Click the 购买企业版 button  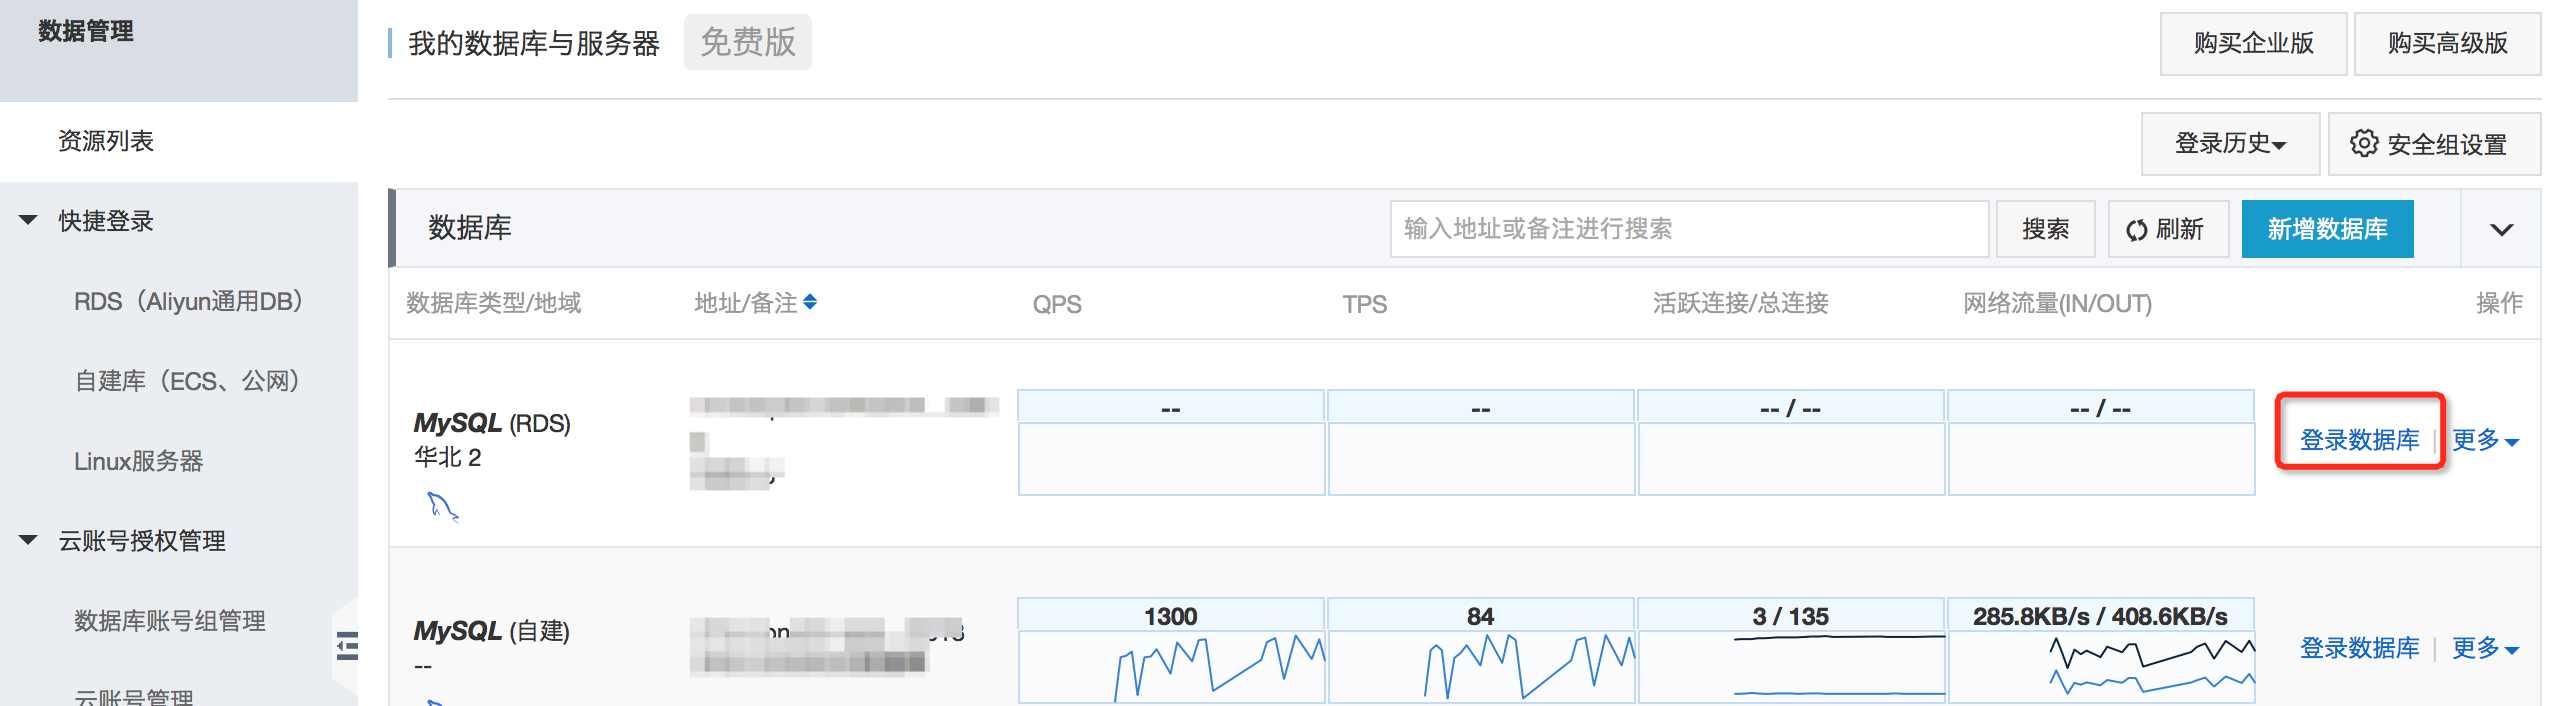tap(2253, 43)
